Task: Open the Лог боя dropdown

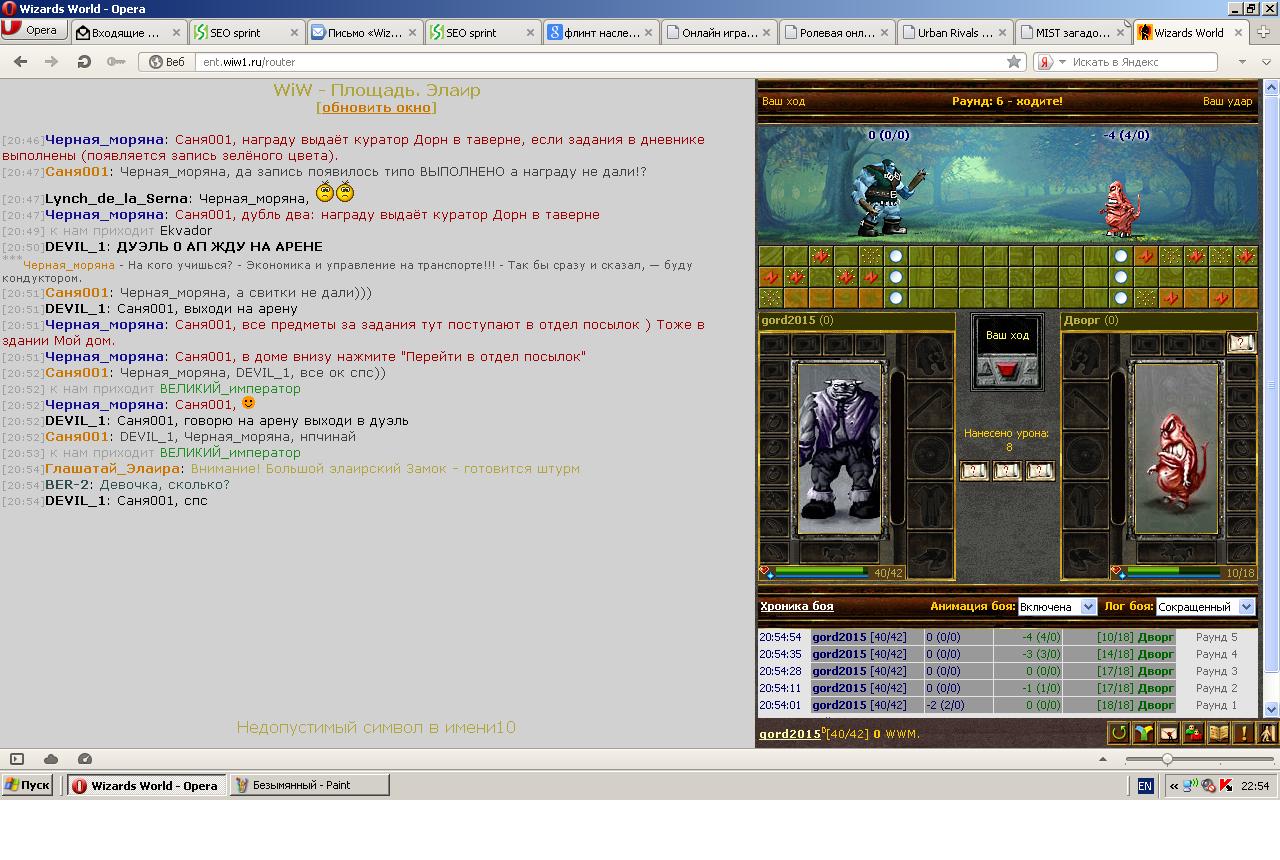Action: click(x=1205, y=607)
